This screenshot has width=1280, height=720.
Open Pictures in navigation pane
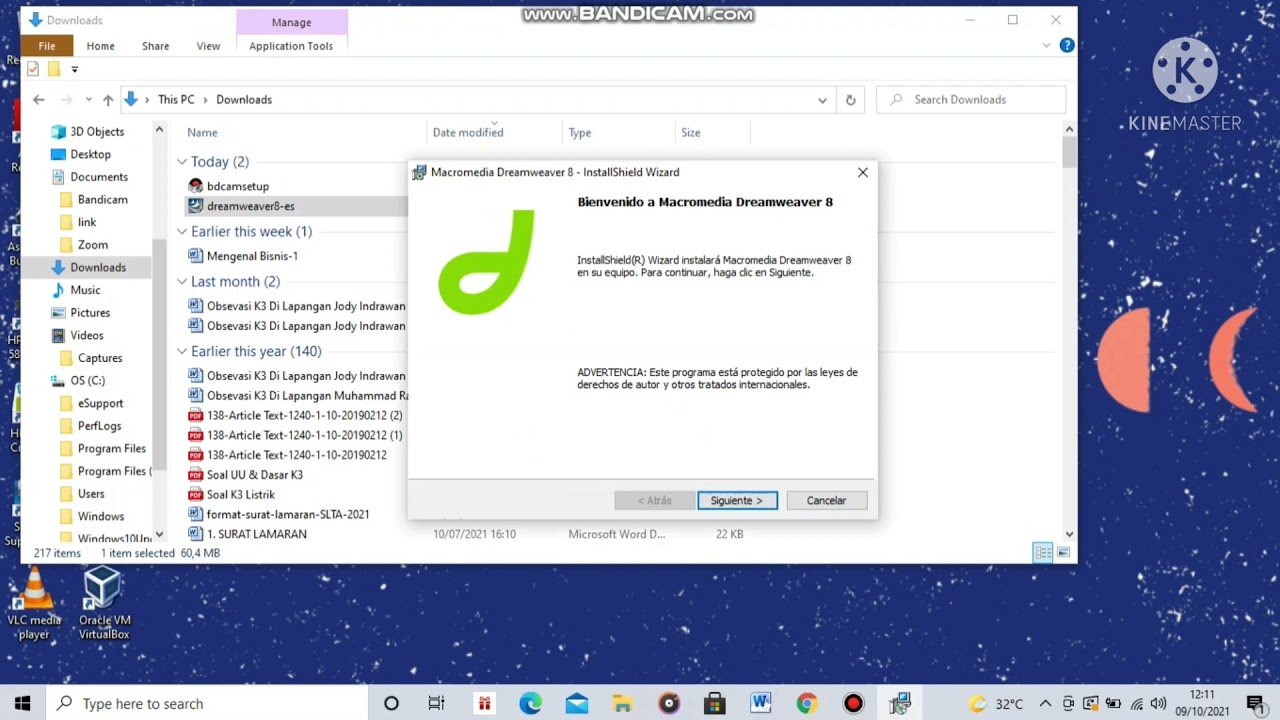point(90,313)
